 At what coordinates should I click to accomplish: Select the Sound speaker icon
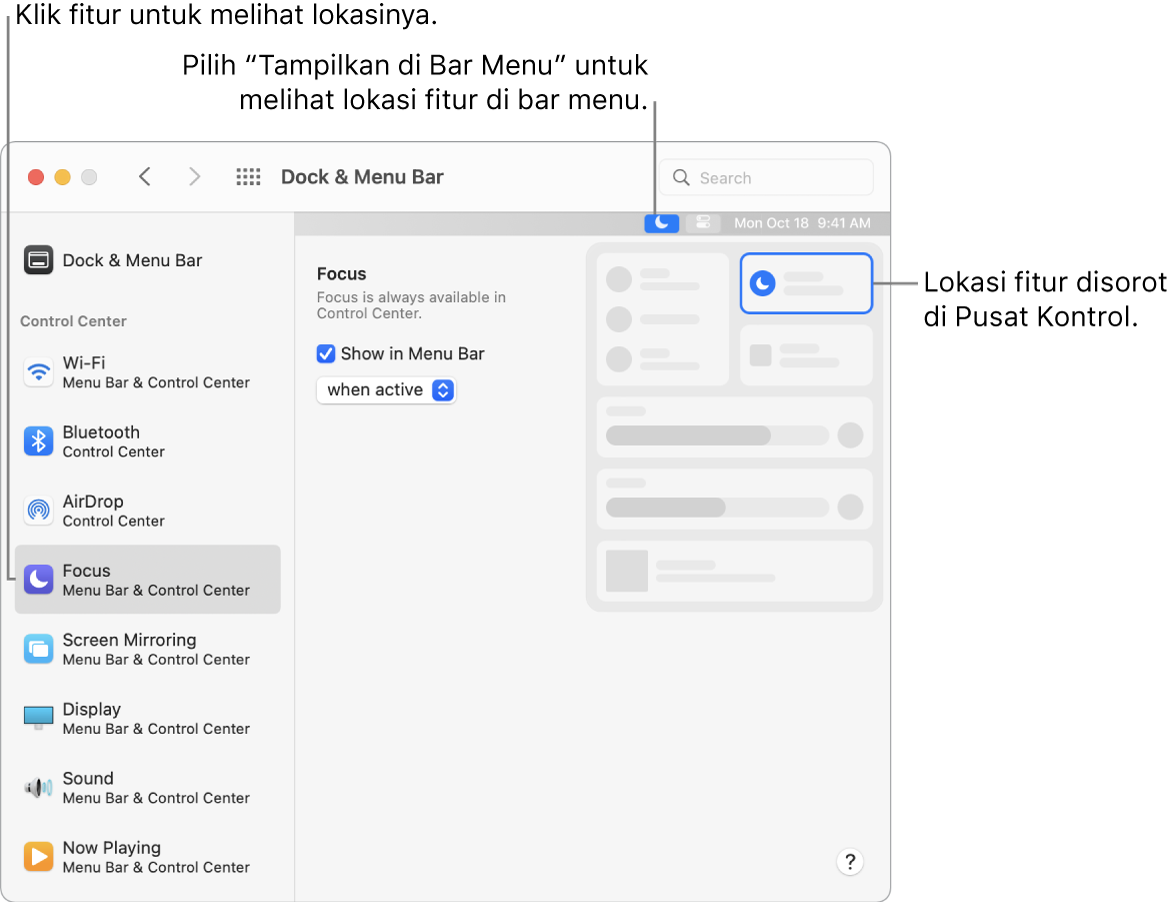(38, 787)
